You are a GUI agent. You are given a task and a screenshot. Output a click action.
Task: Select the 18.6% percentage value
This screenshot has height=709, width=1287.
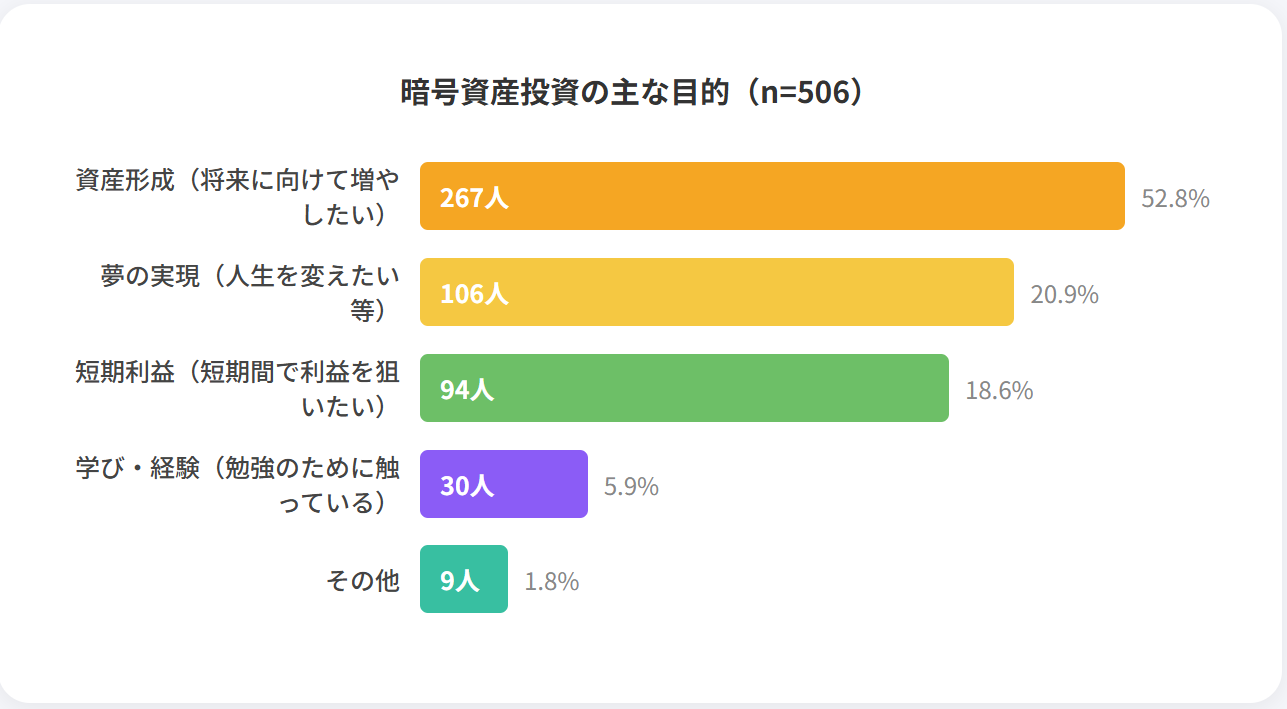click(998, 390)
